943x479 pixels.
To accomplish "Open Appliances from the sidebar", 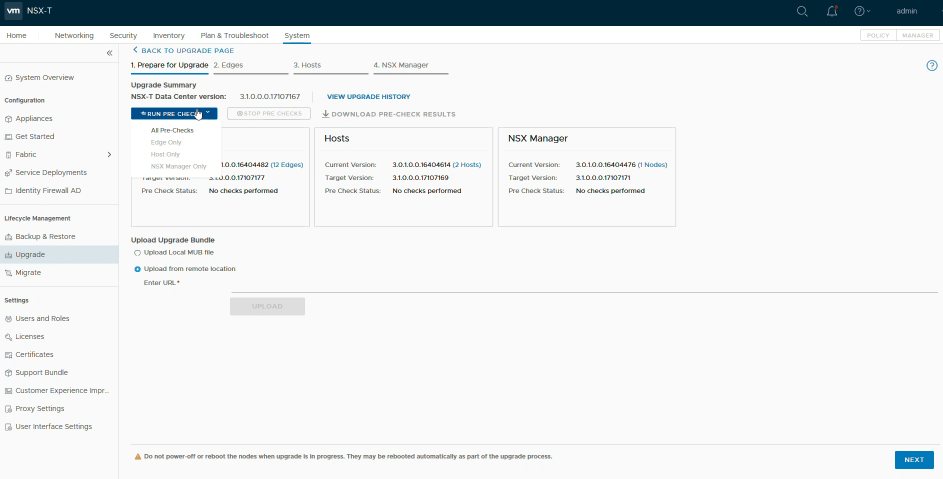I will pyautogui.click(x=34, y=118).
